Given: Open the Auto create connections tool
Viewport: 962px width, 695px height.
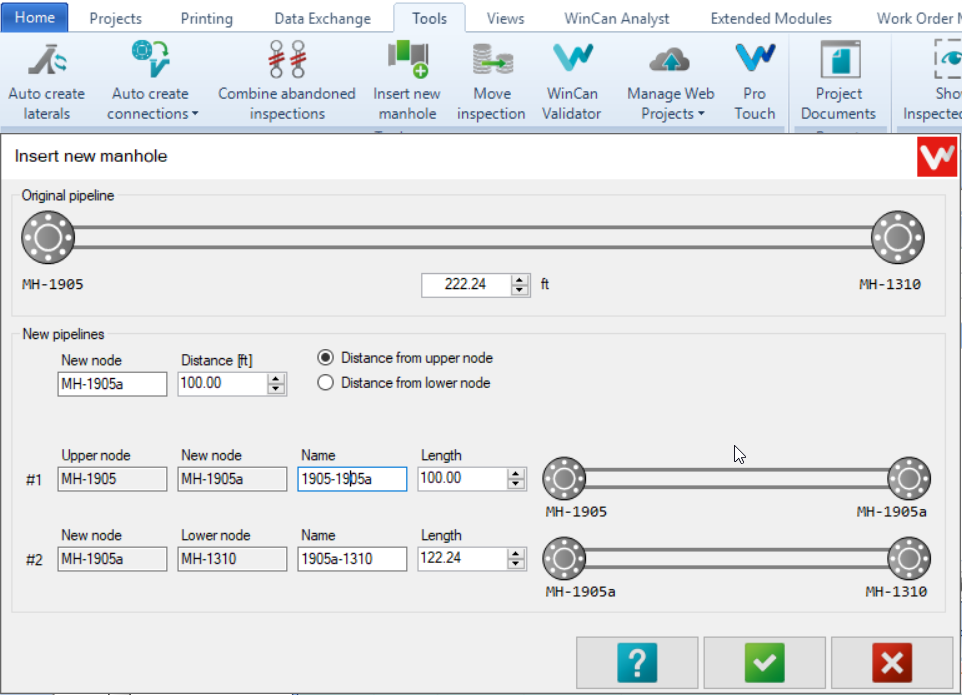Looking at the screenshot, I should (151, 80).
